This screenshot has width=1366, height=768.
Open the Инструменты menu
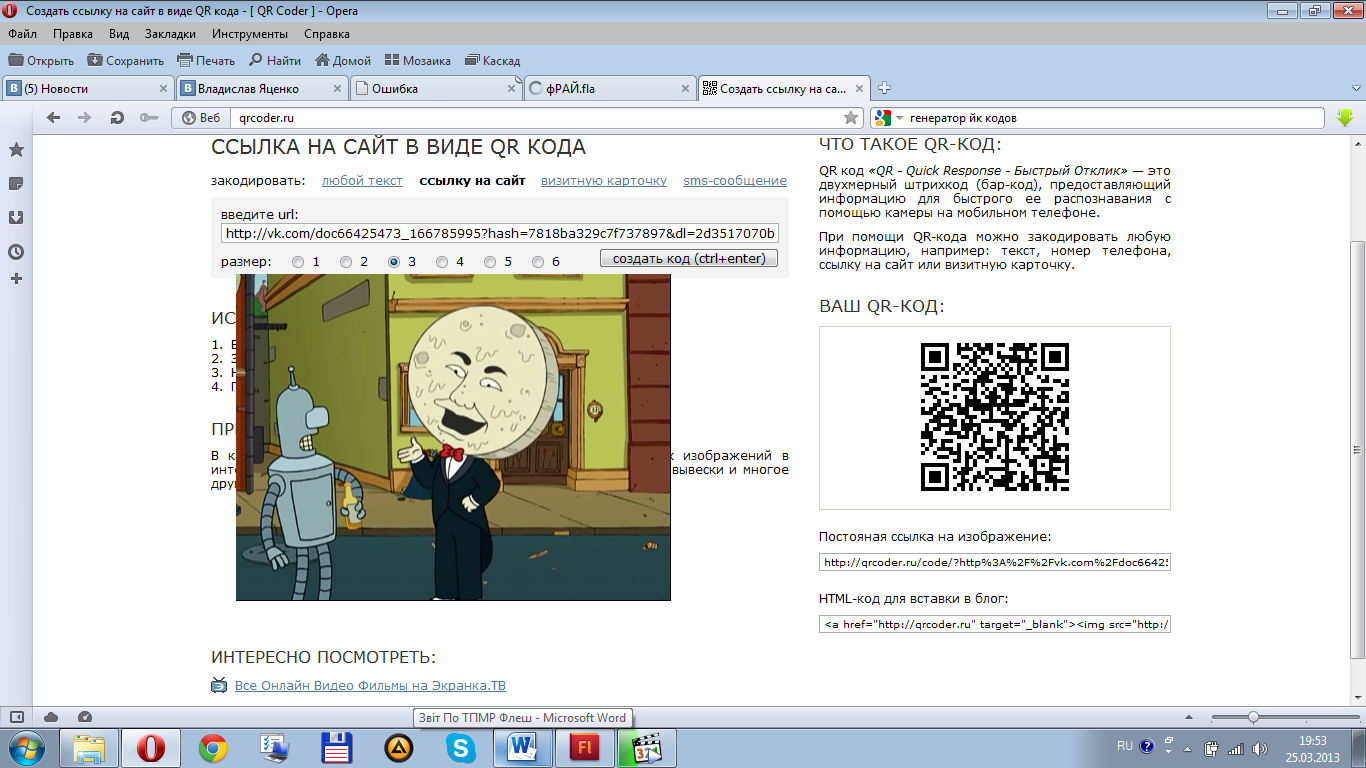250,34
